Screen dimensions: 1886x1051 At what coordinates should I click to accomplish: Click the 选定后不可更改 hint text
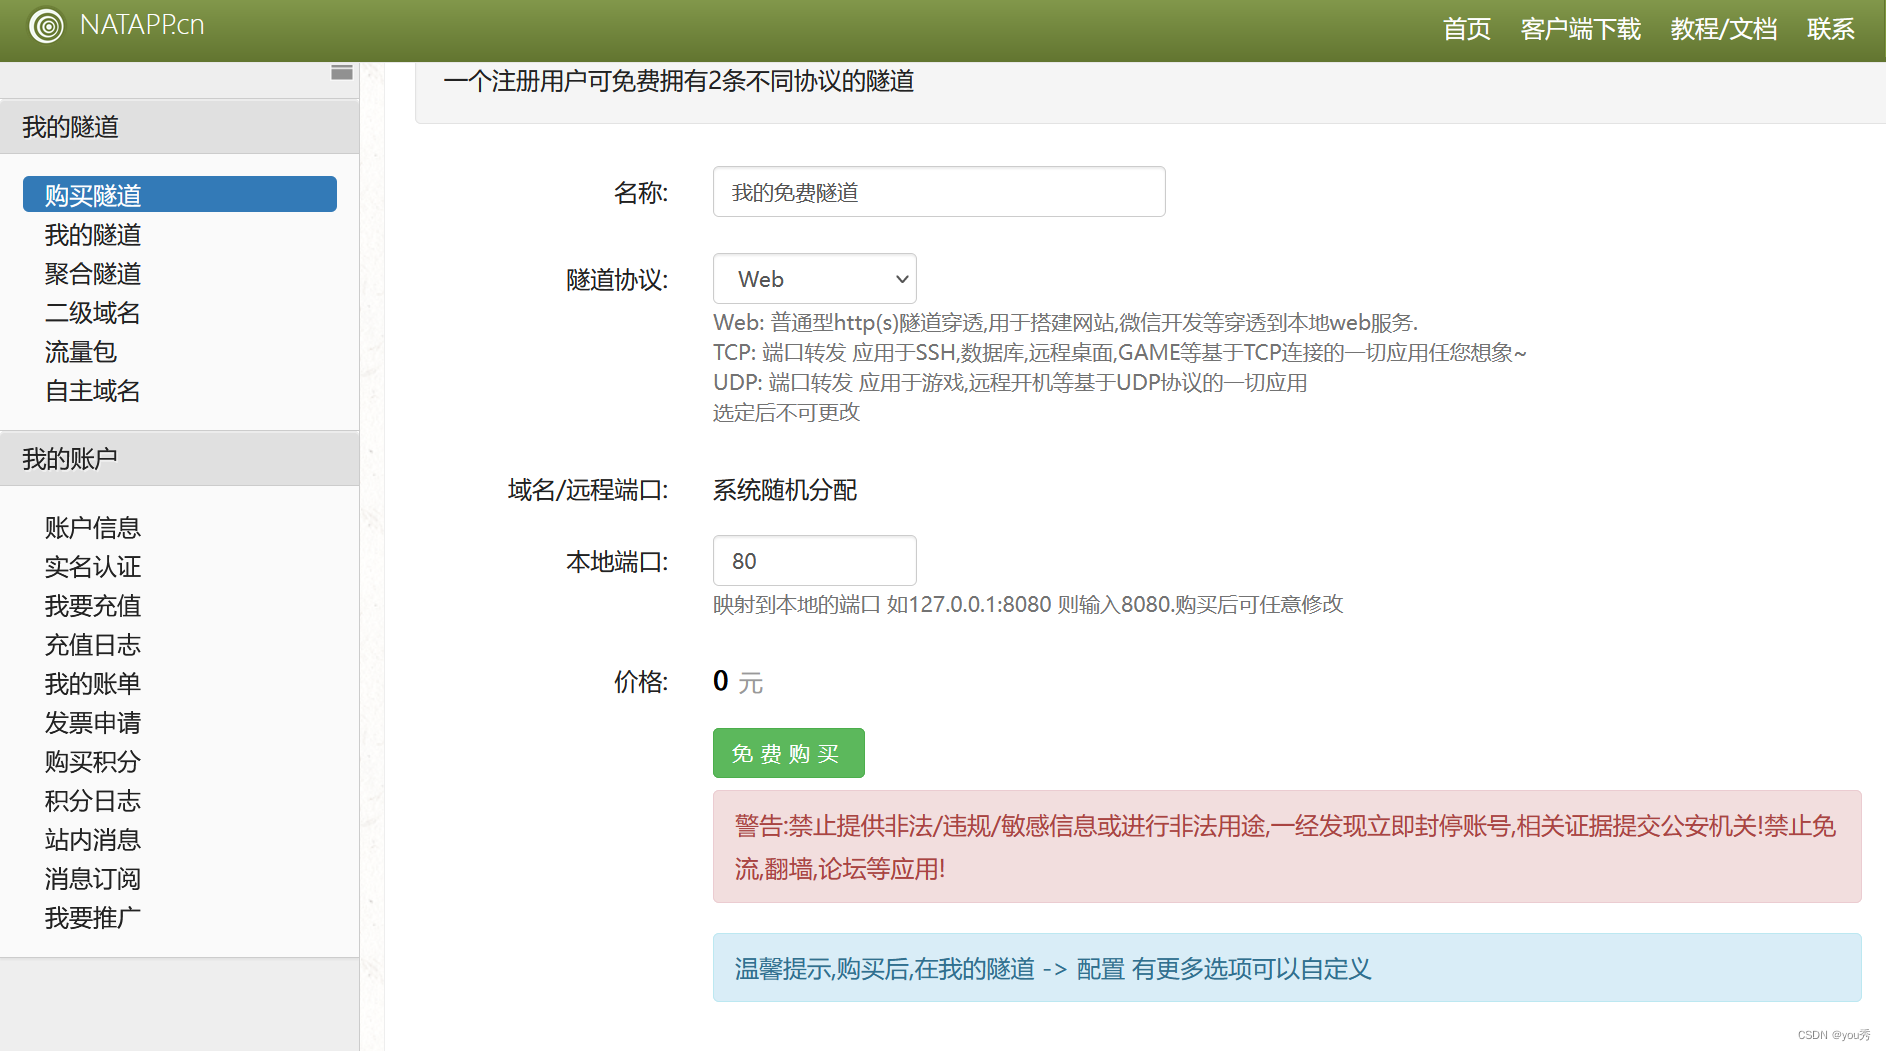[786, 412]
